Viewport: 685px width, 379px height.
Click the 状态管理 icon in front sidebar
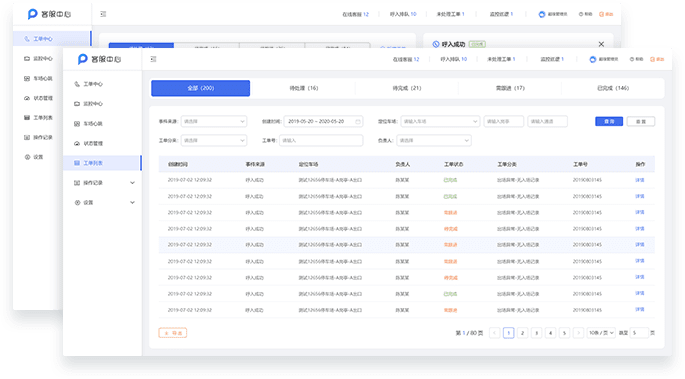[x=77, y=143]
